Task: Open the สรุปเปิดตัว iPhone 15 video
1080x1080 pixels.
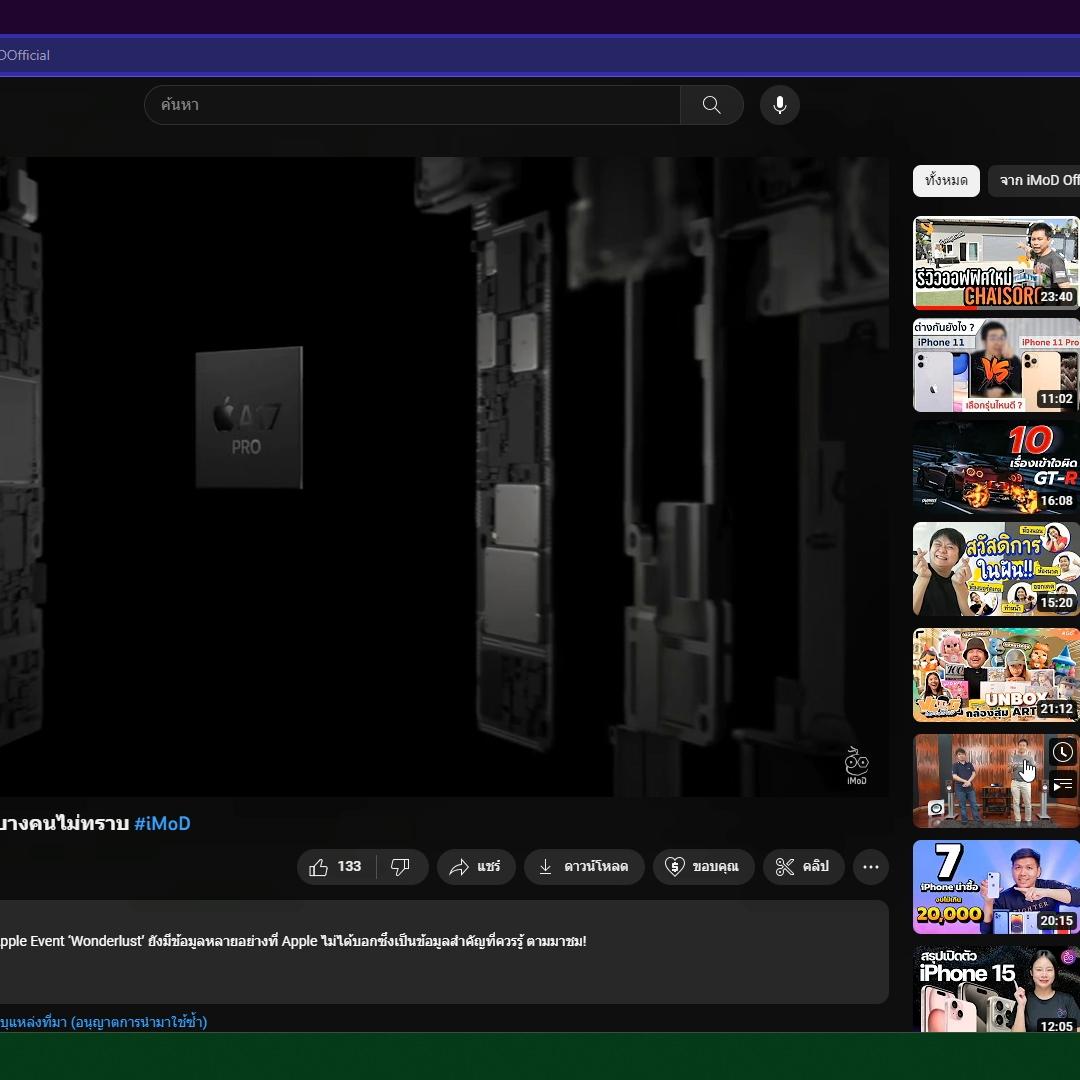Action: 996,989
